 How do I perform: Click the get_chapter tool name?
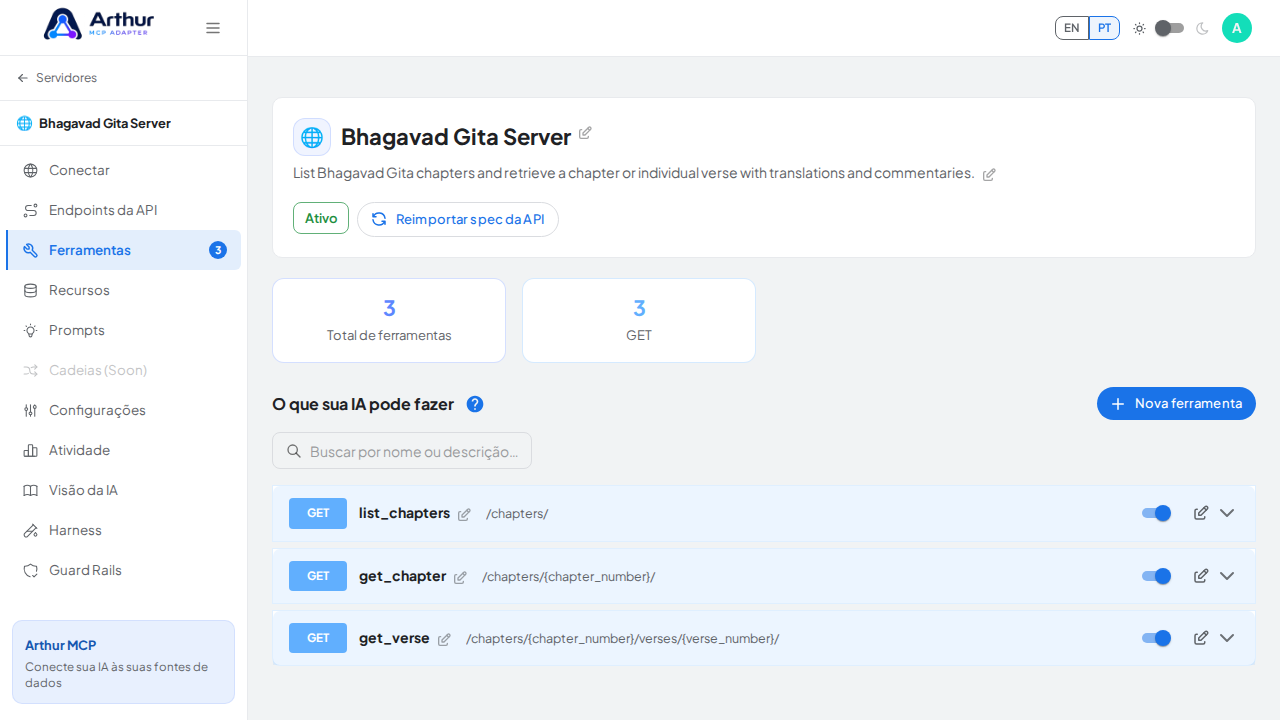point(402,576)
